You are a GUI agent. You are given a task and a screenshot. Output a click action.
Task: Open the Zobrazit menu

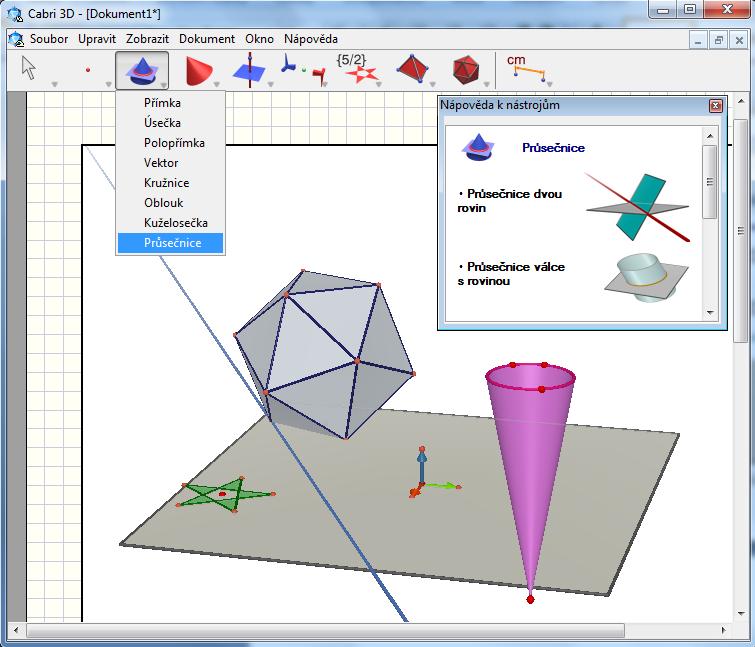(147, 39)
